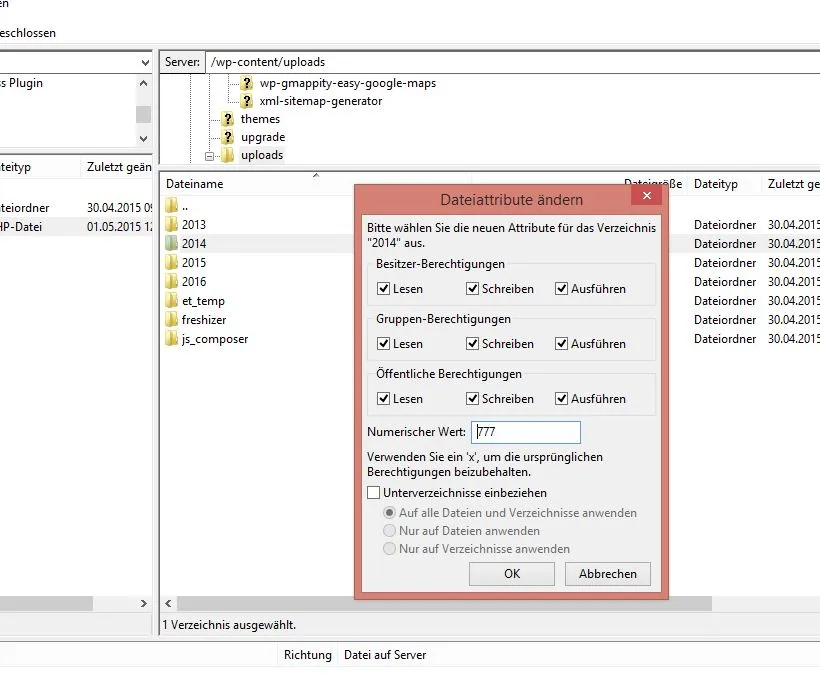This screenshot has width=820, height=696.
Task: Click the js_composer folder icon
Action: [x=172, y=339]
